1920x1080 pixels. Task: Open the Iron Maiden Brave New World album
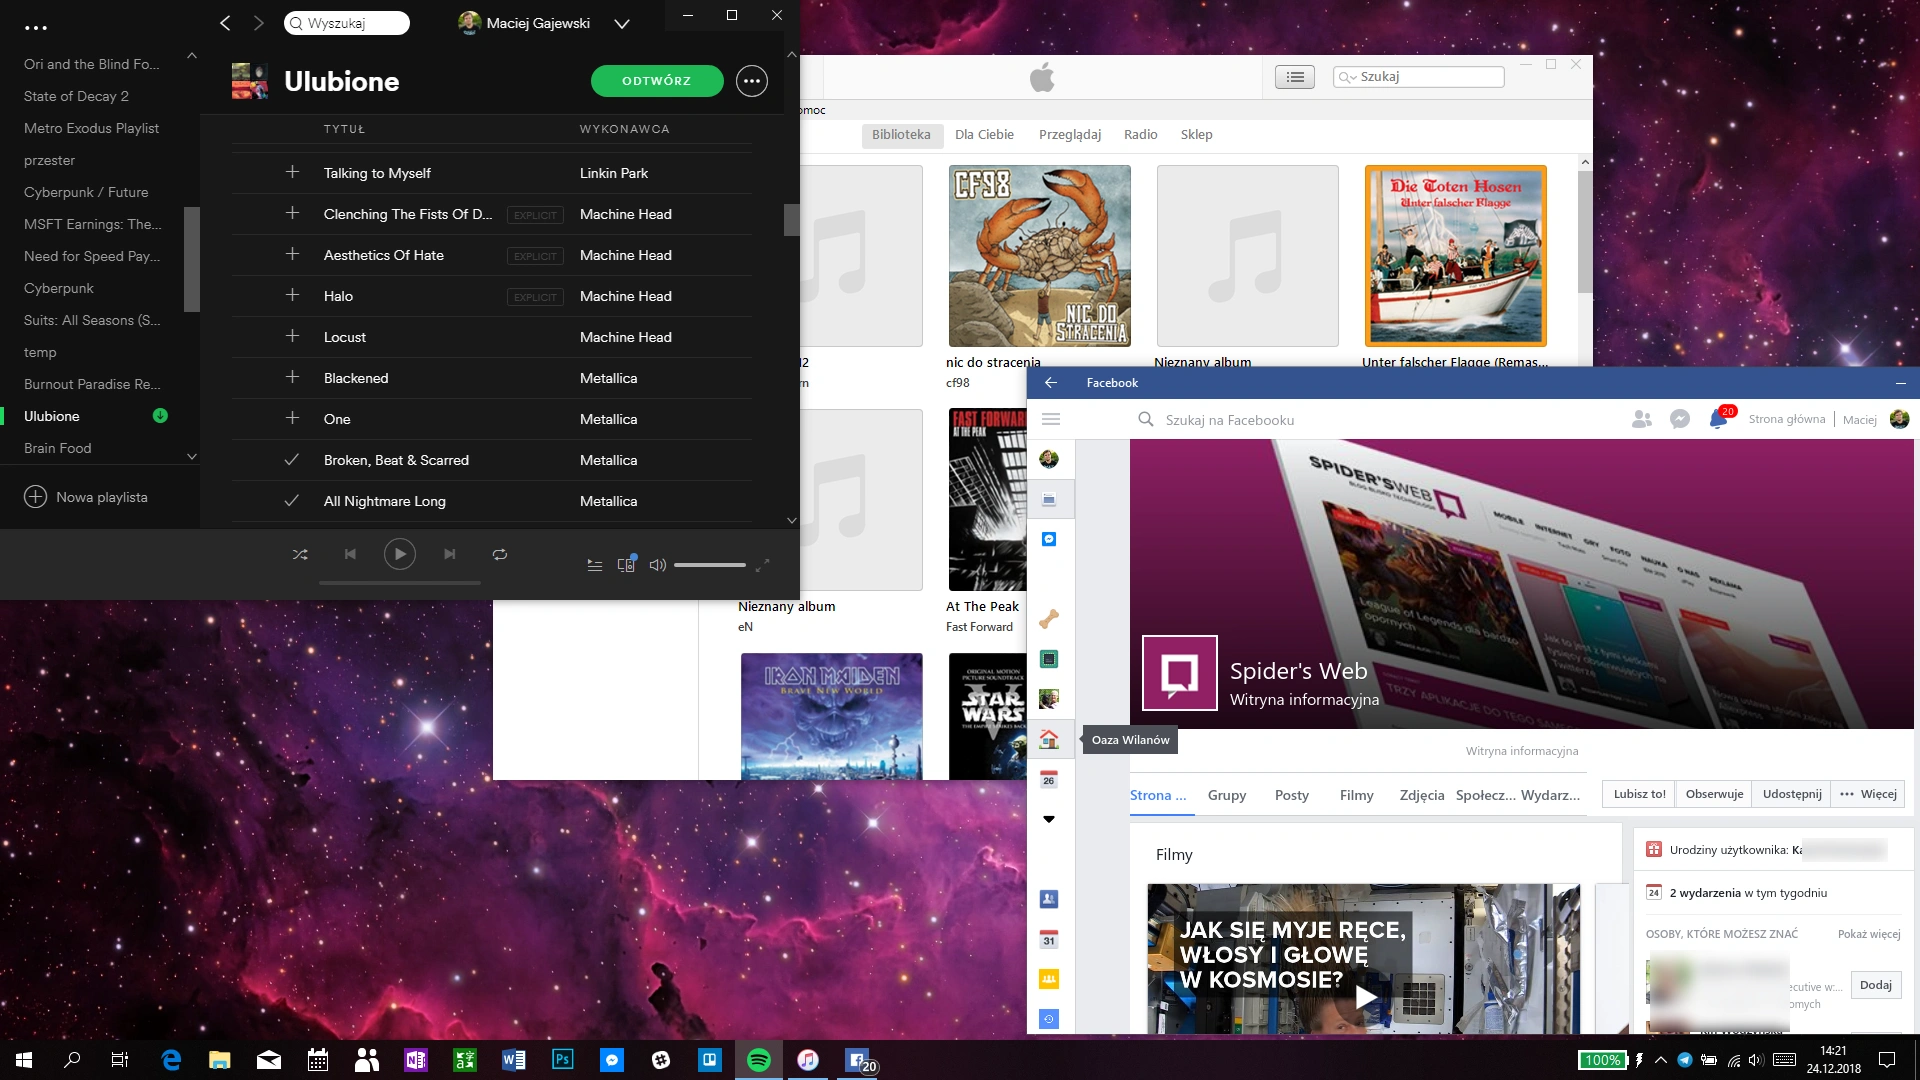pos(832,716)
